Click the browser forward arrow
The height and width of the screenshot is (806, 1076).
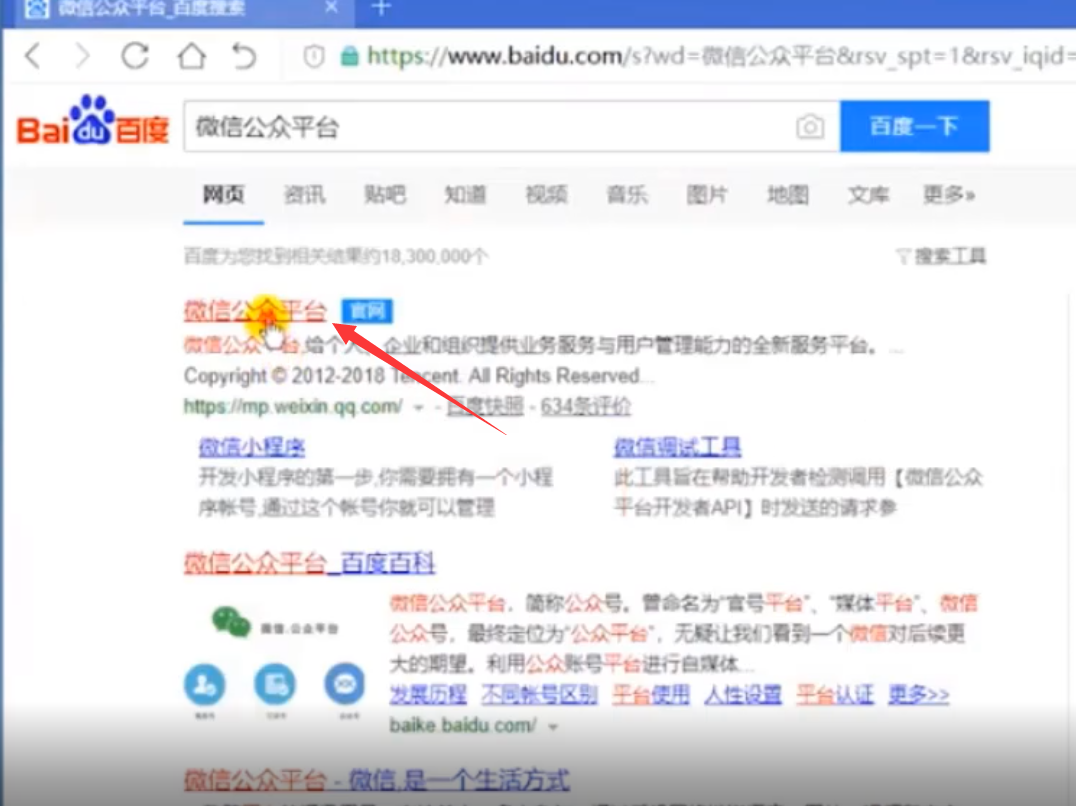click(82, 56)
